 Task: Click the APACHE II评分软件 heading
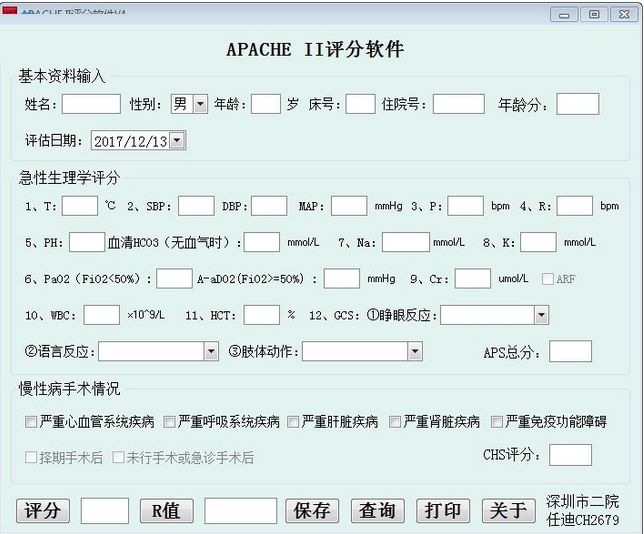315,50
